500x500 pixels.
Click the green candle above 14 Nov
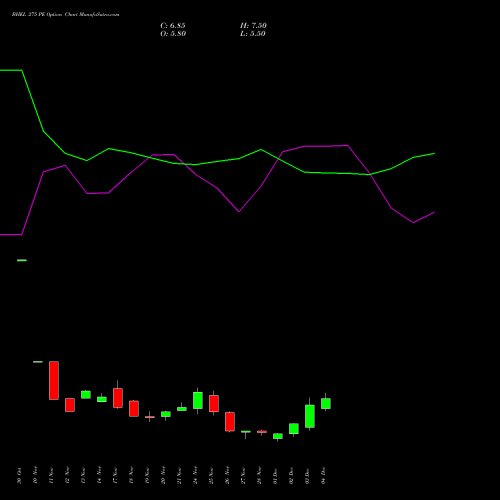click(x=102, y=399)
